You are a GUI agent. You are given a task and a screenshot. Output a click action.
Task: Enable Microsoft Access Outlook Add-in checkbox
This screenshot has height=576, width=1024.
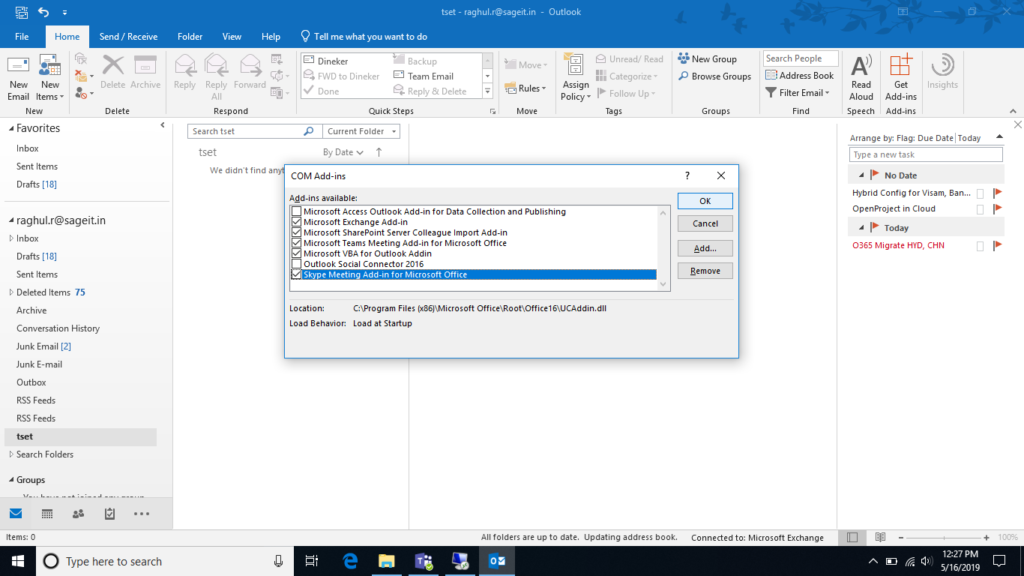[296, 212]
